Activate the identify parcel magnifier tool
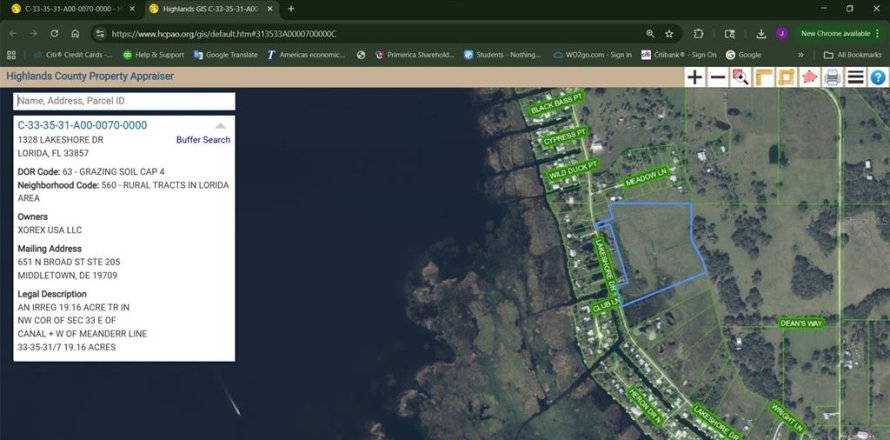 click(x=740, y=77)
